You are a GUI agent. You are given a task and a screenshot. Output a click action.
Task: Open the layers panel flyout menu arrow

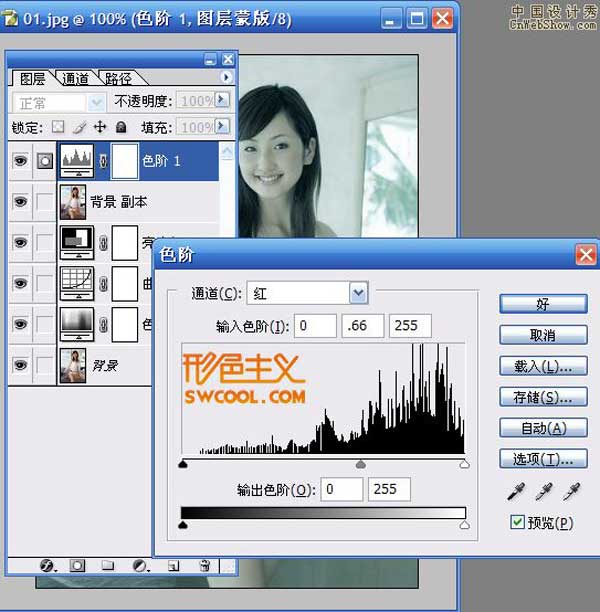tap(226, 77)
